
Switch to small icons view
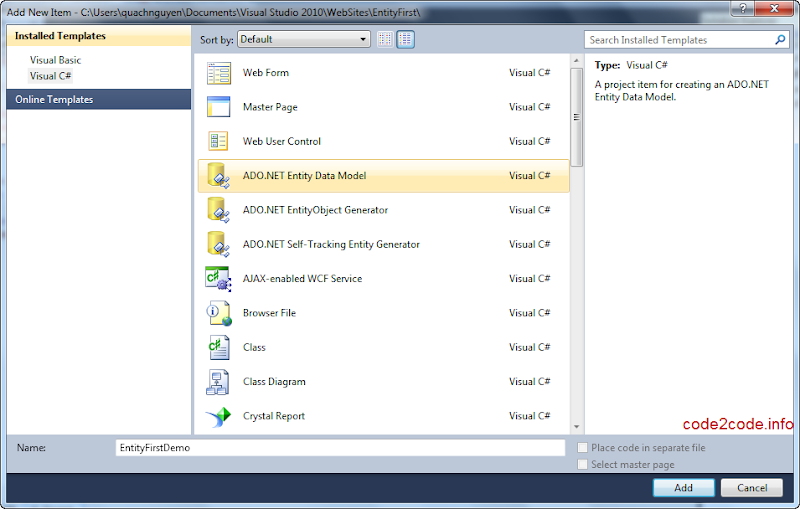coord(386,40)
